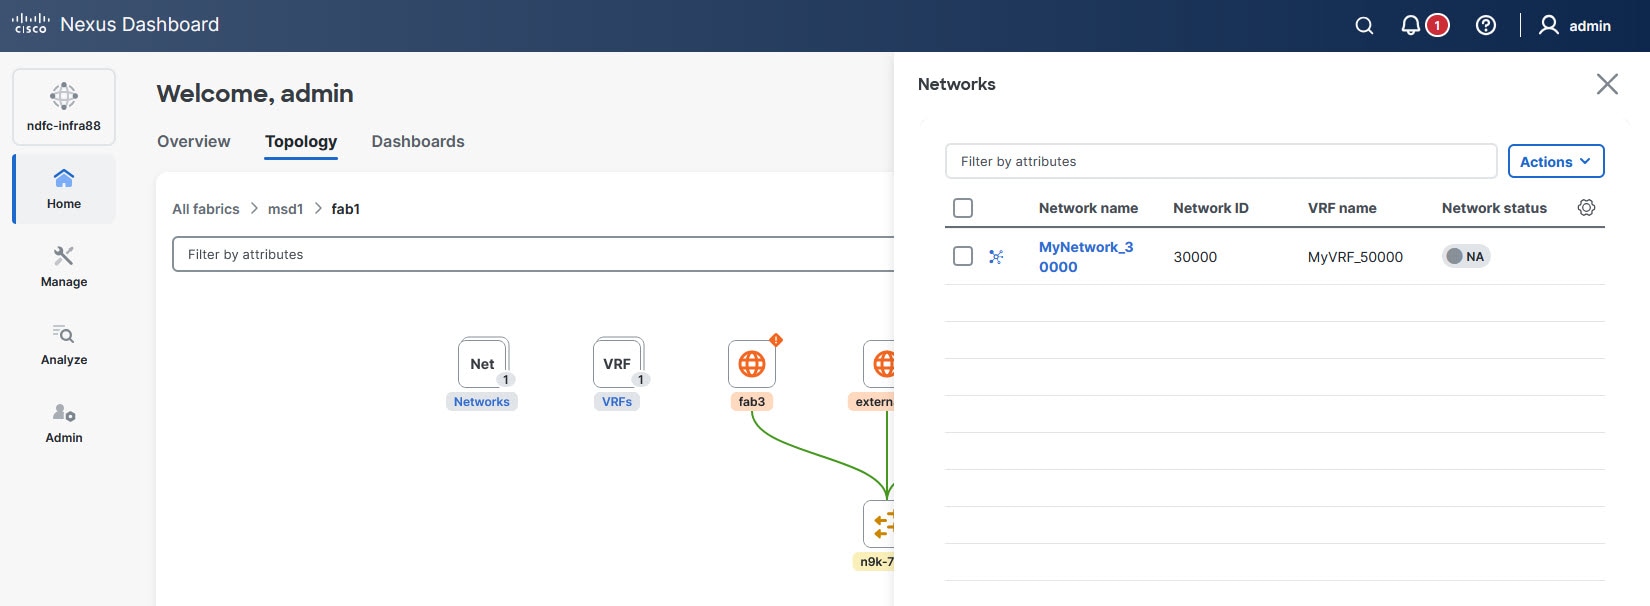Switch to the Dashboards tab

(x=418, y=142)
